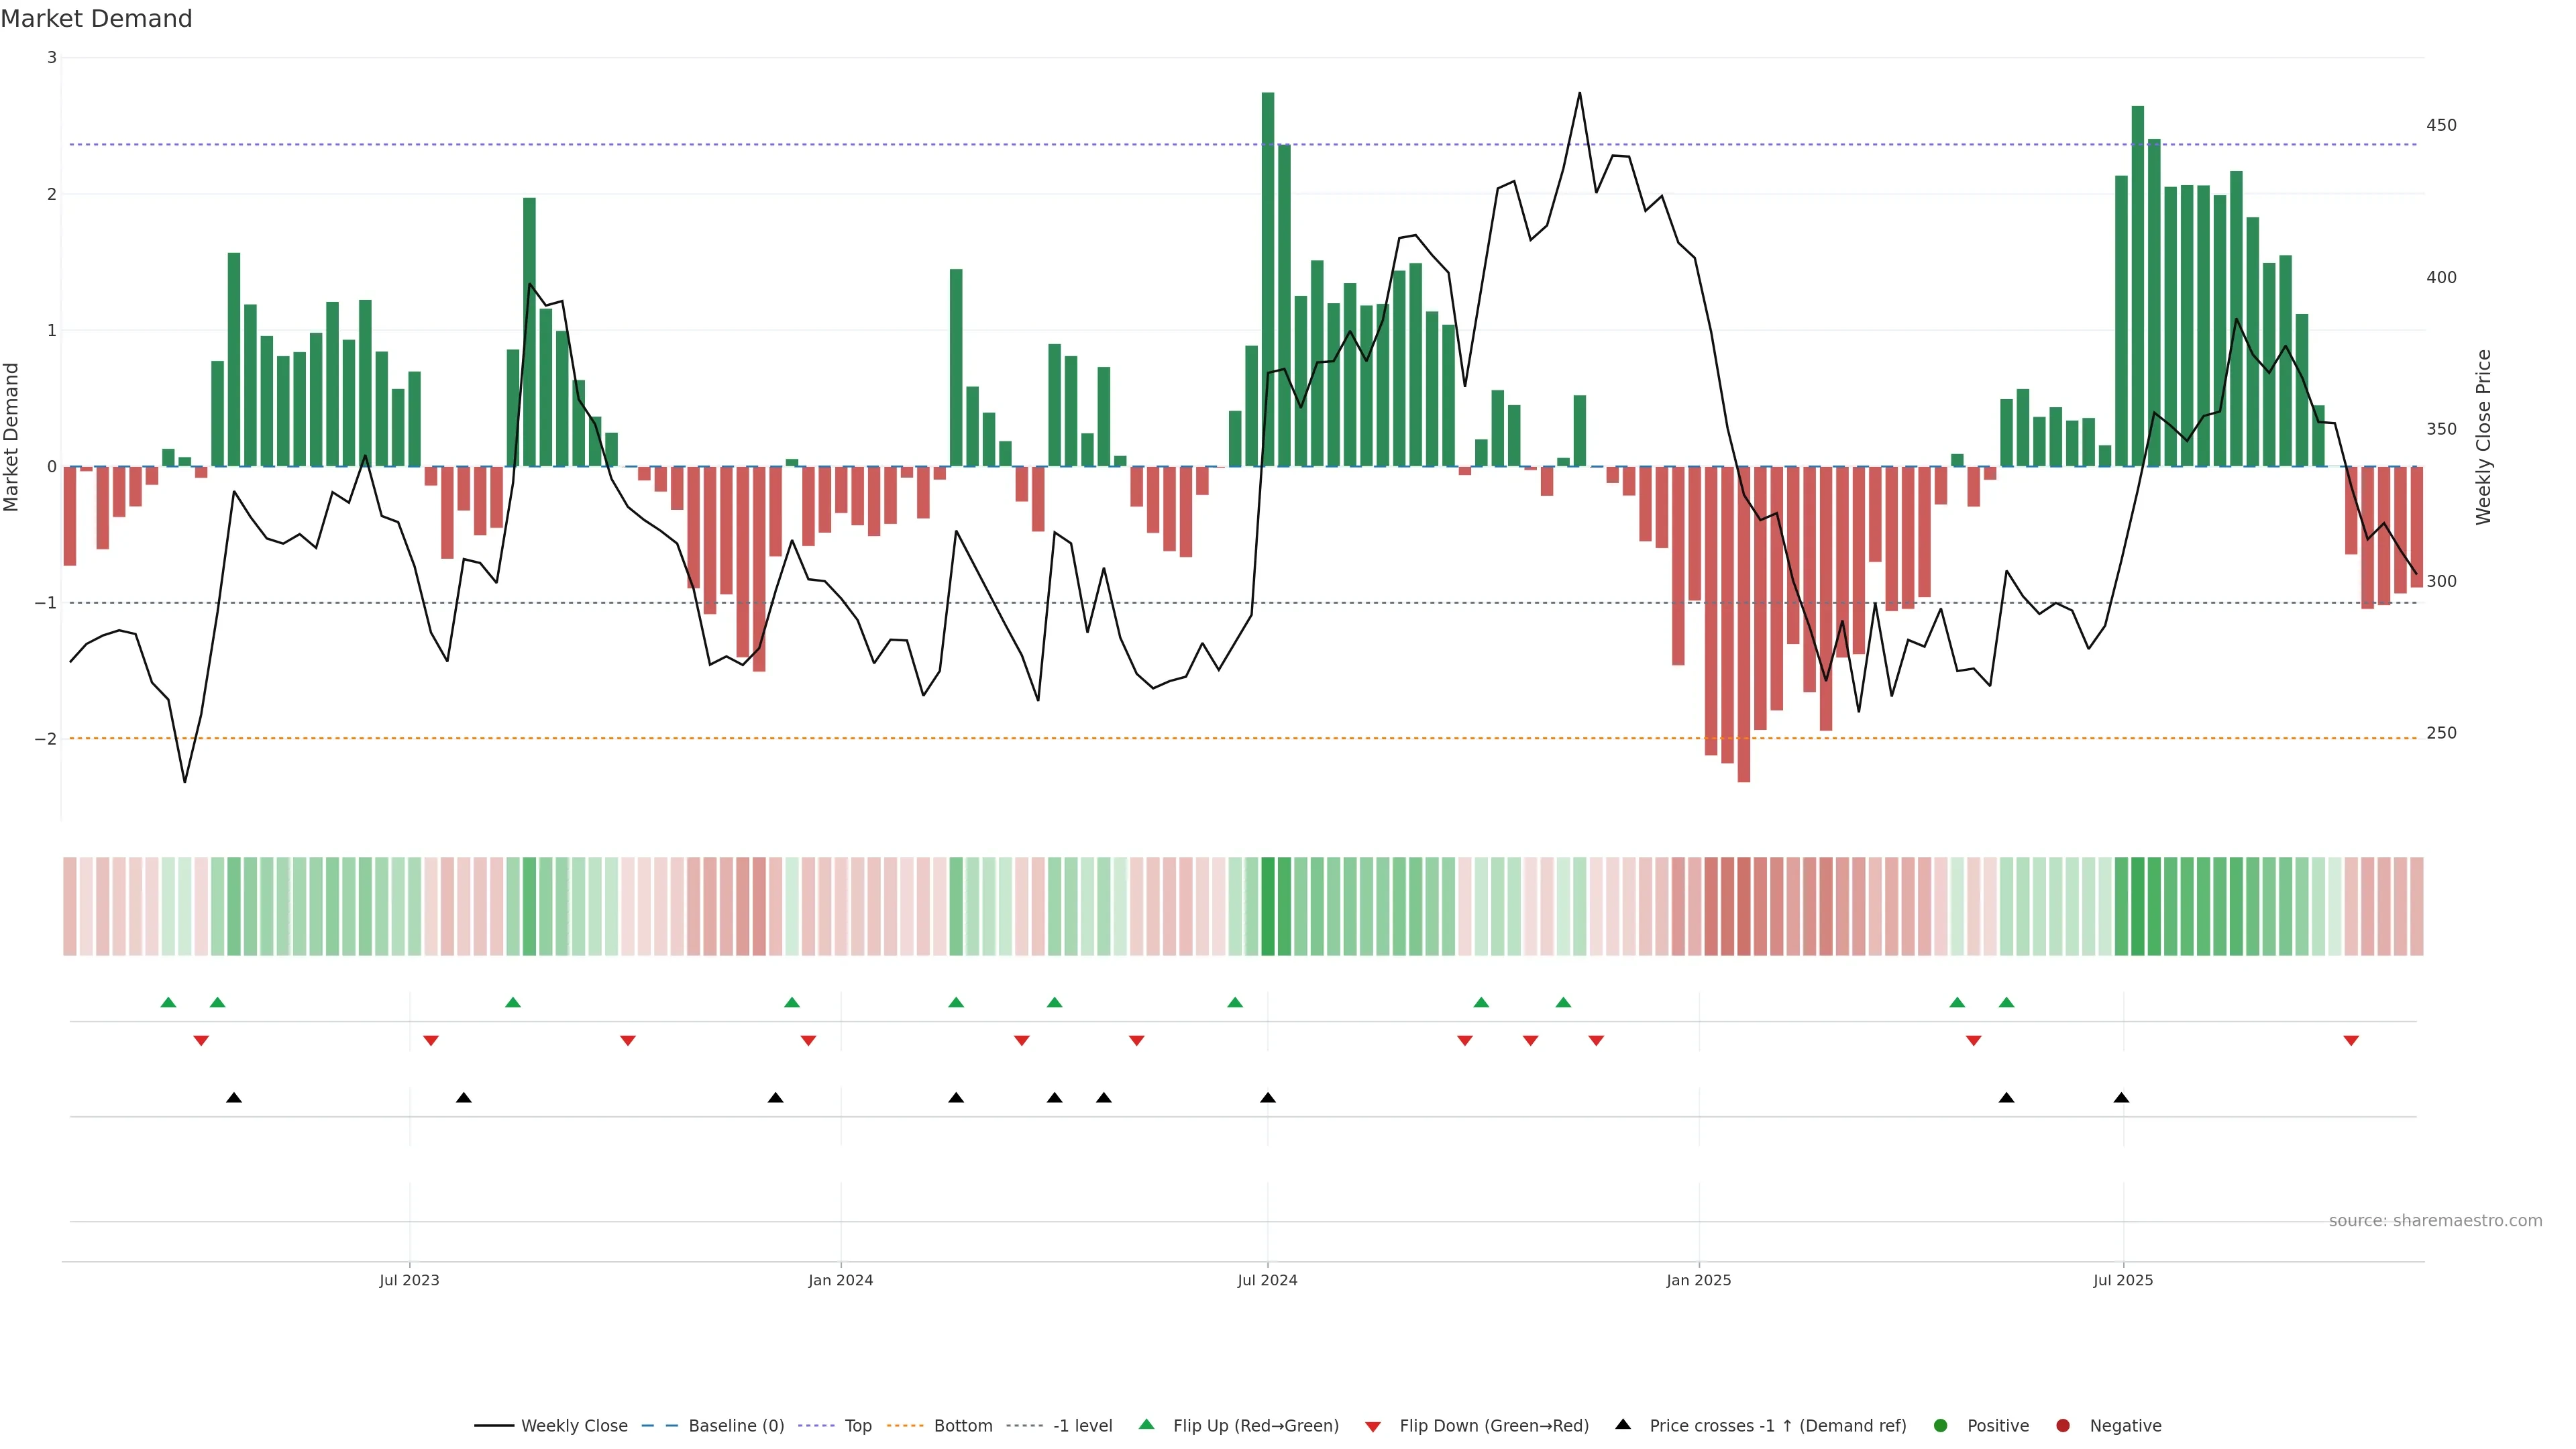Click the Jan 2025 axis label
The height and width of the screenshot is (1449, 2576).
1698,1280
